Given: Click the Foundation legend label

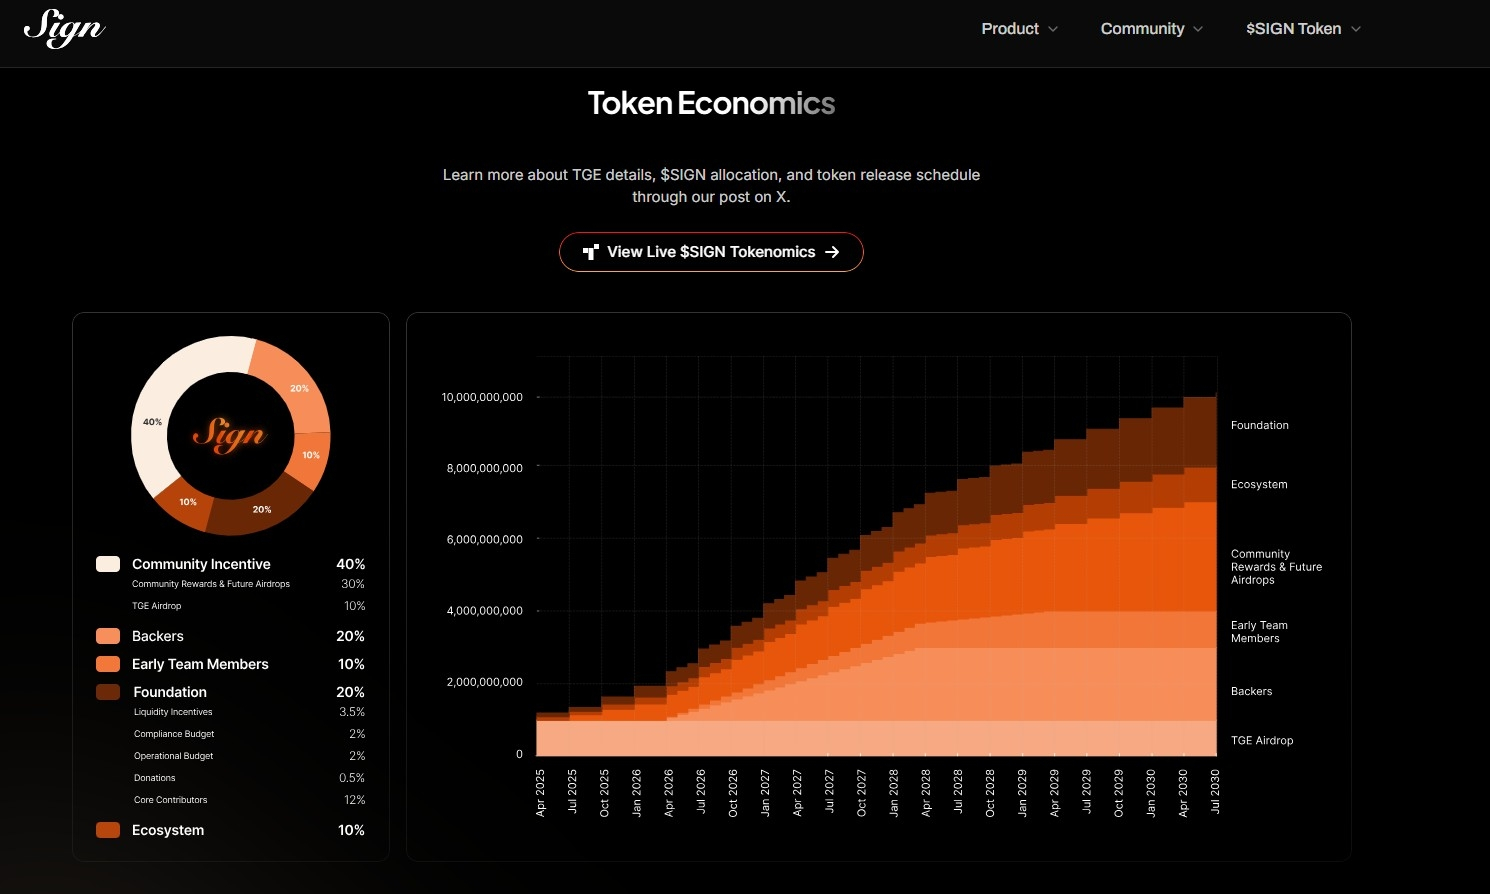Looking at the screenshot, I should click(170, 692).
